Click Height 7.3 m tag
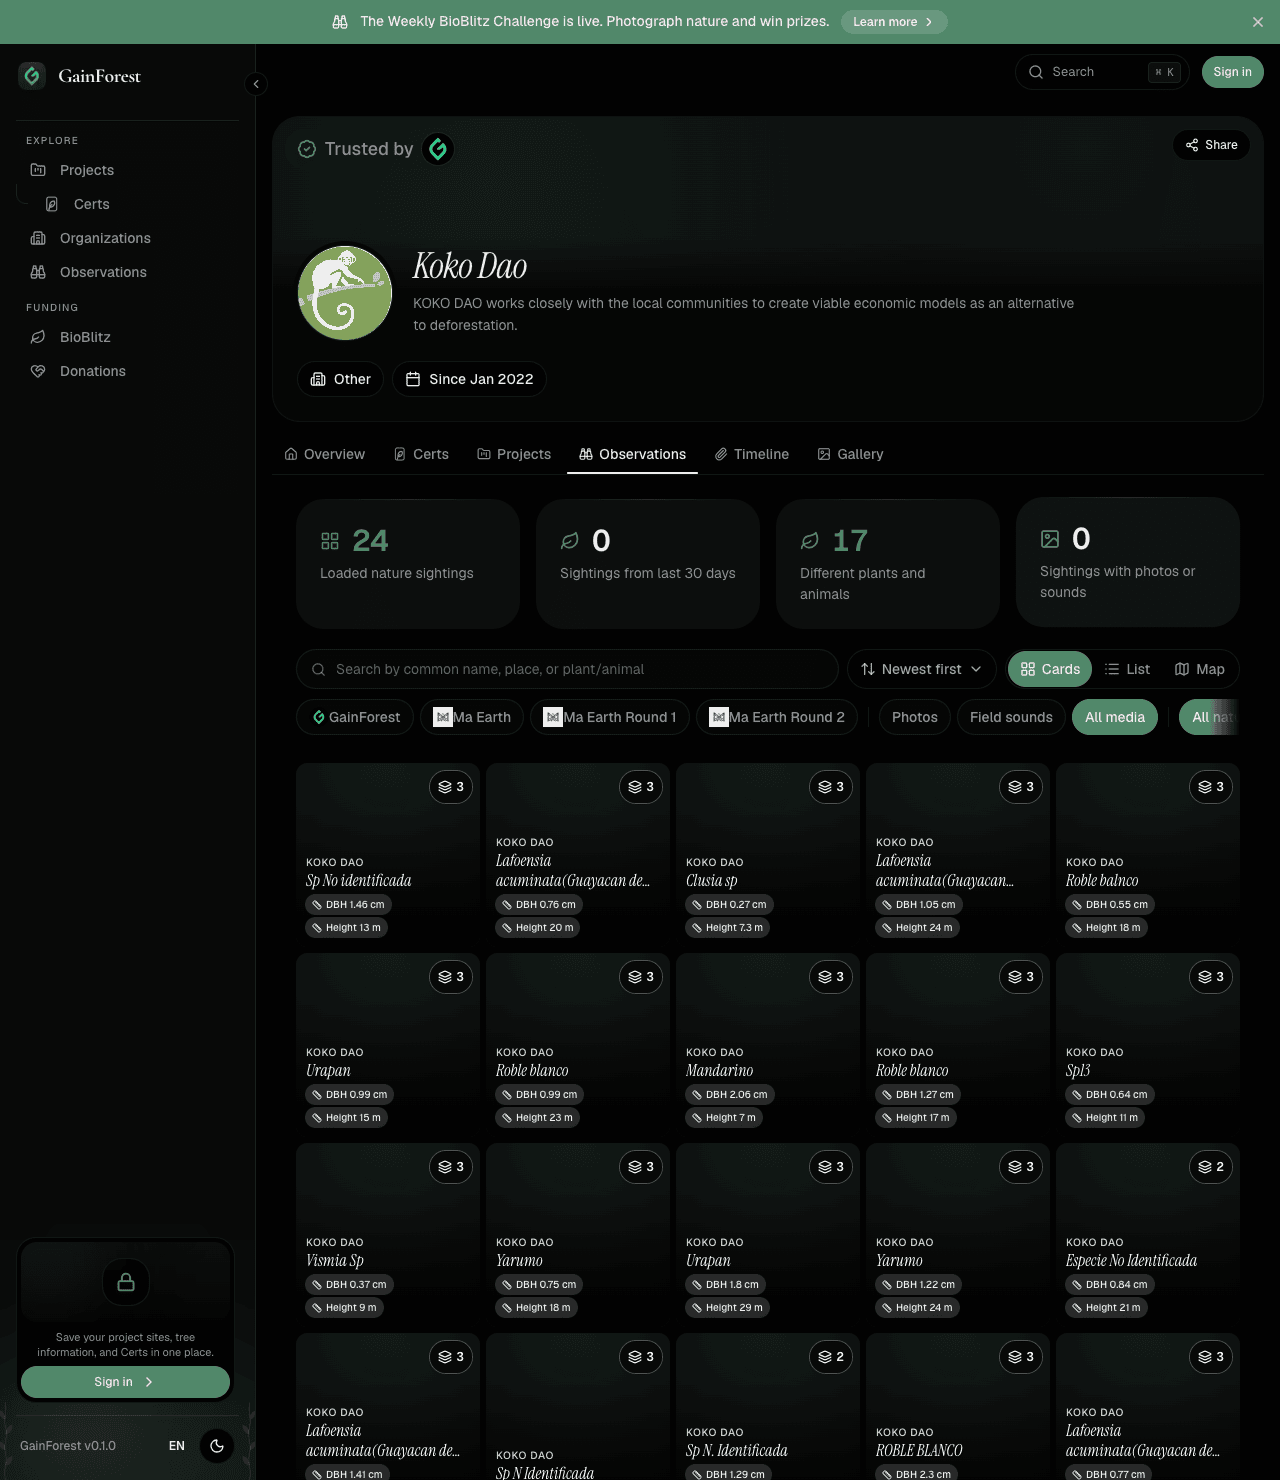 (x=727, y=928)
